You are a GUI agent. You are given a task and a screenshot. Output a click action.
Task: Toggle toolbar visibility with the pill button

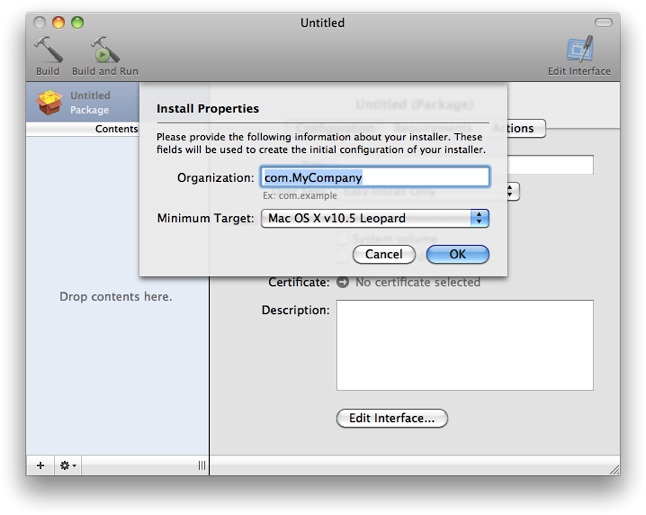602,22
